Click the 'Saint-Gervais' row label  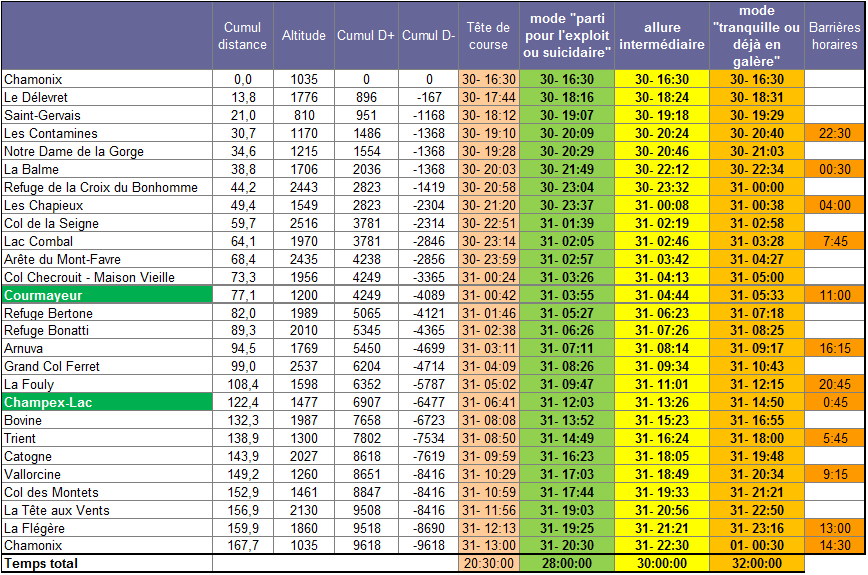point(107,115)
